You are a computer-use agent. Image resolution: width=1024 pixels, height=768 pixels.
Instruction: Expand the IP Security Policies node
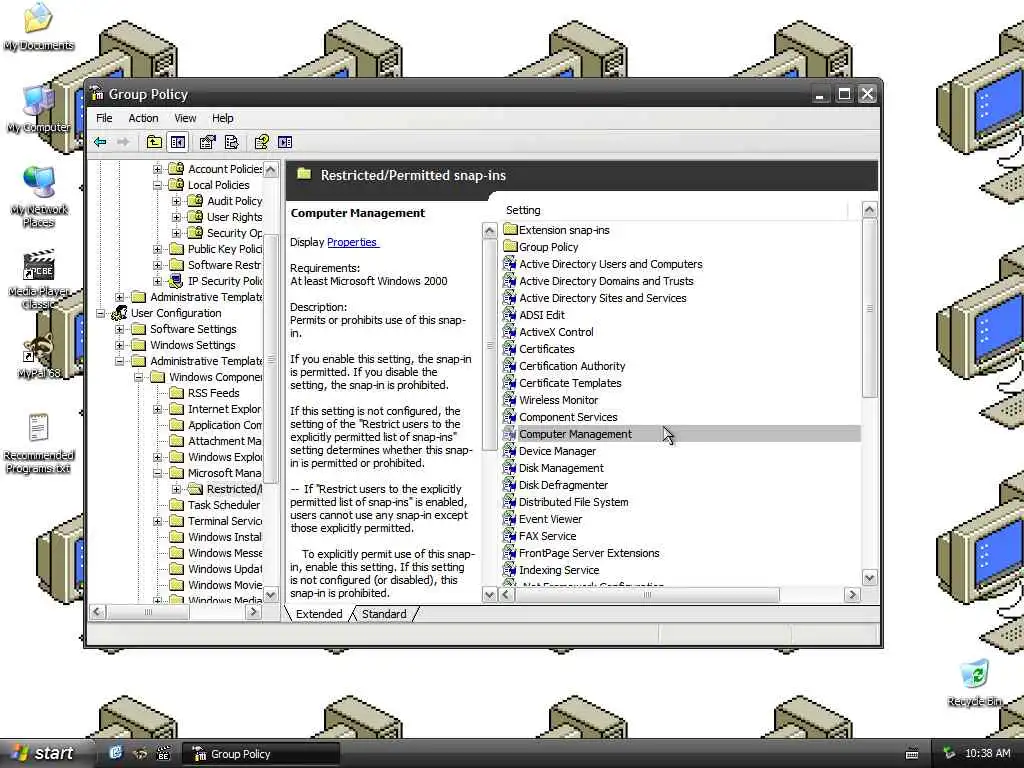(x=157, y=281)
